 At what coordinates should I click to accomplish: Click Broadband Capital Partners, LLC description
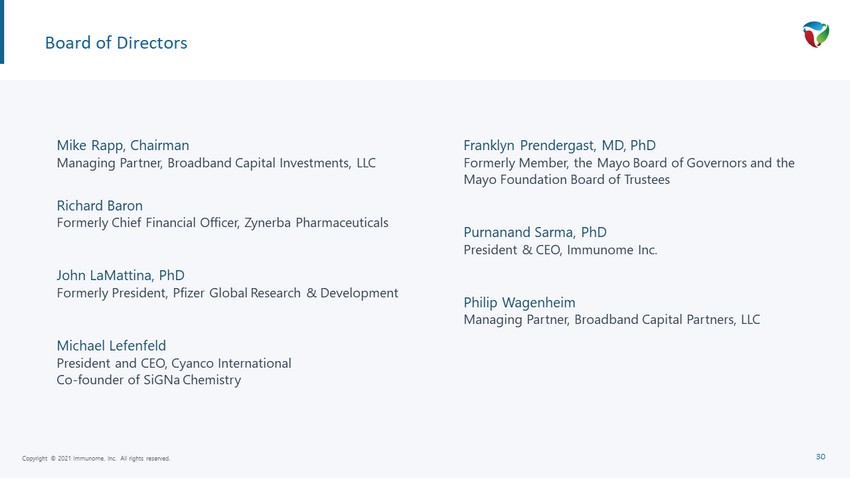pyautogui.click(x=611, y=320)
